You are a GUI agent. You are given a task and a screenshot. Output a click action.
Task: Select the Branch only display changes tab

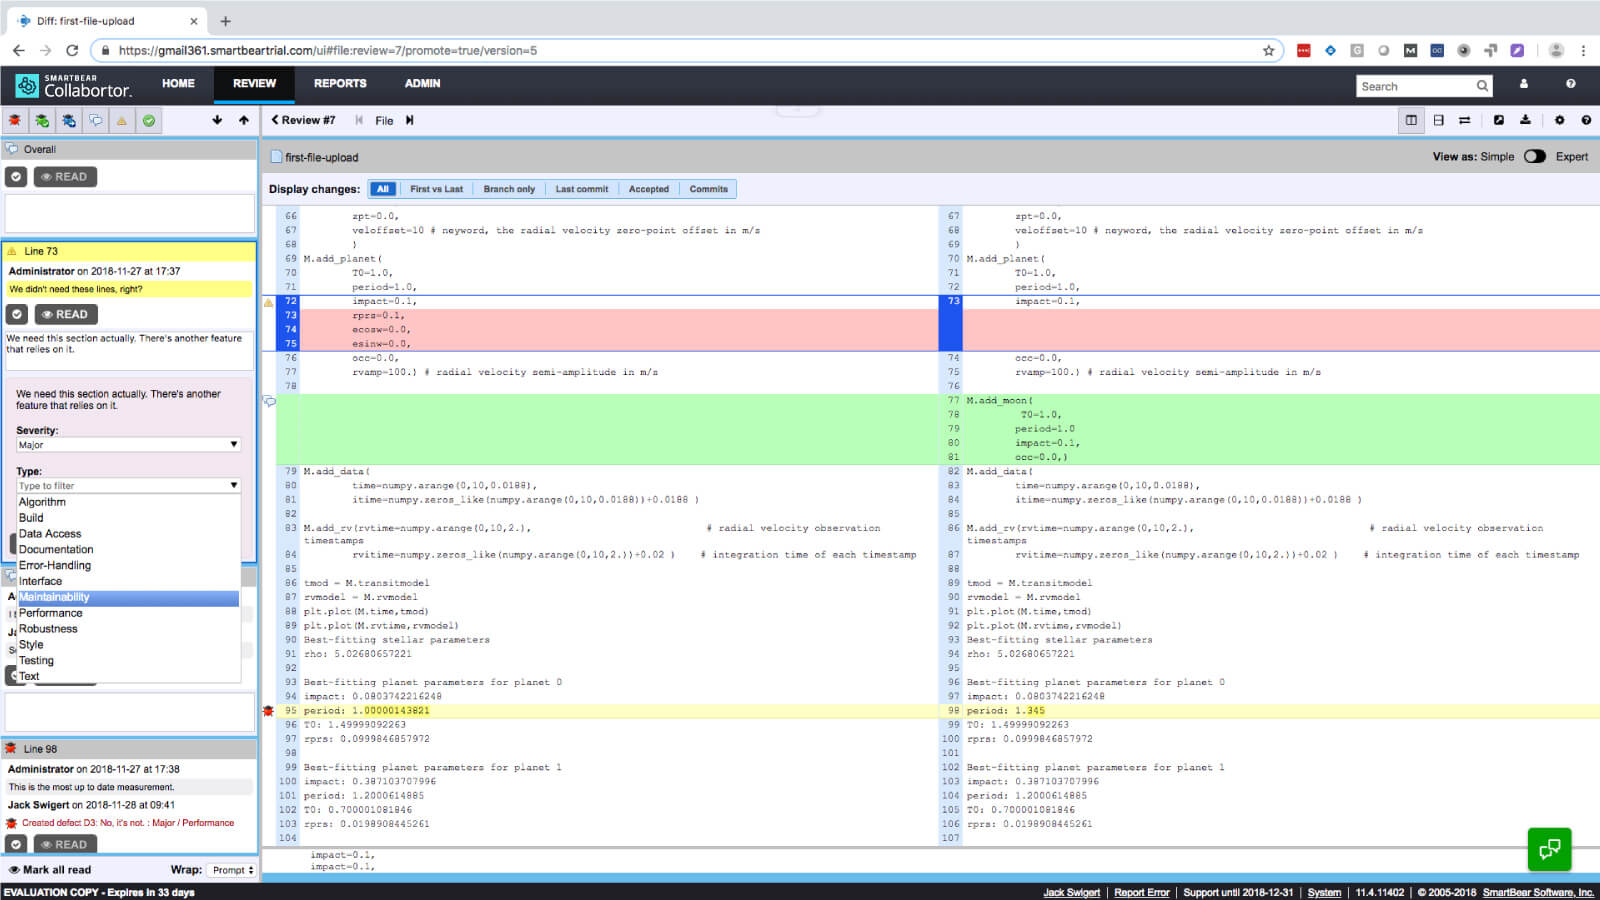tap(509, 189)
